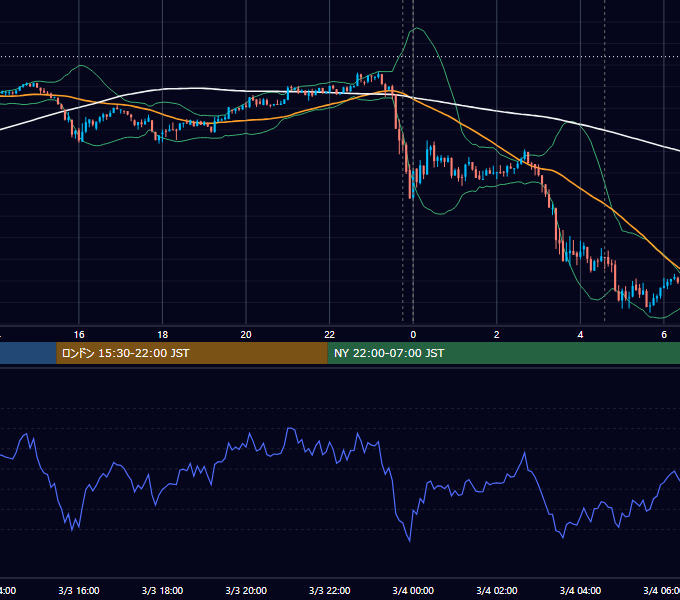Click the 3/3 16:00 oscillator axis label
Image resolution: width=680 pixels, height=600 pixels.
coord(79,591)
